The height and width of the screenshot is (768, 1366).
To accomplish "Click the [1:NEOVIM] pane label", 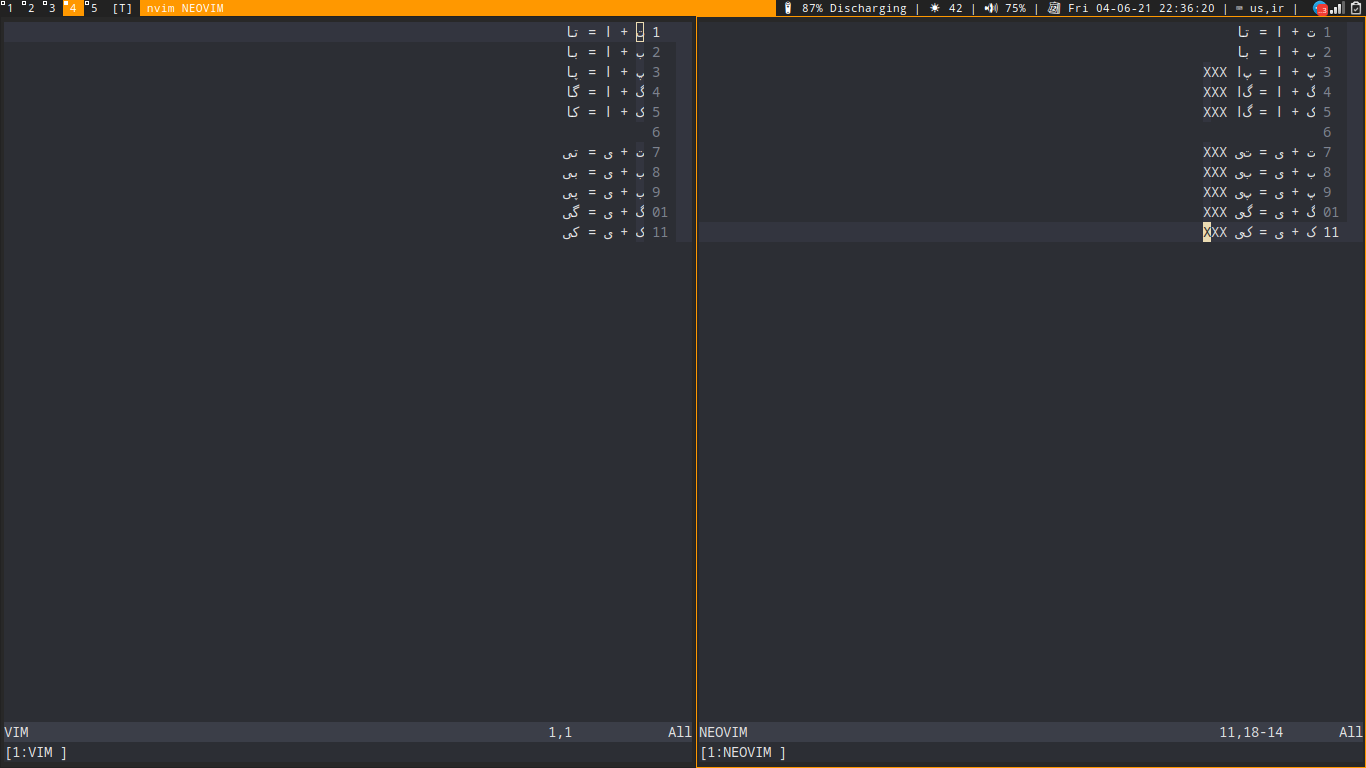I will click(740, 752).
